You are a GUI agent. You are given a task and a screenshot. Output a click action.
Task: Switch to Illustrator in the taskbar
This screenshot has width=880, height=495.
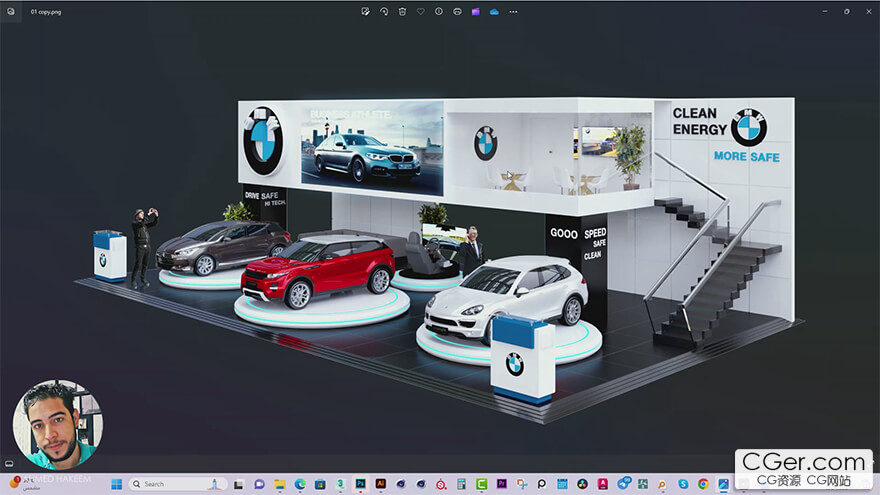click(x=381, y=484)
